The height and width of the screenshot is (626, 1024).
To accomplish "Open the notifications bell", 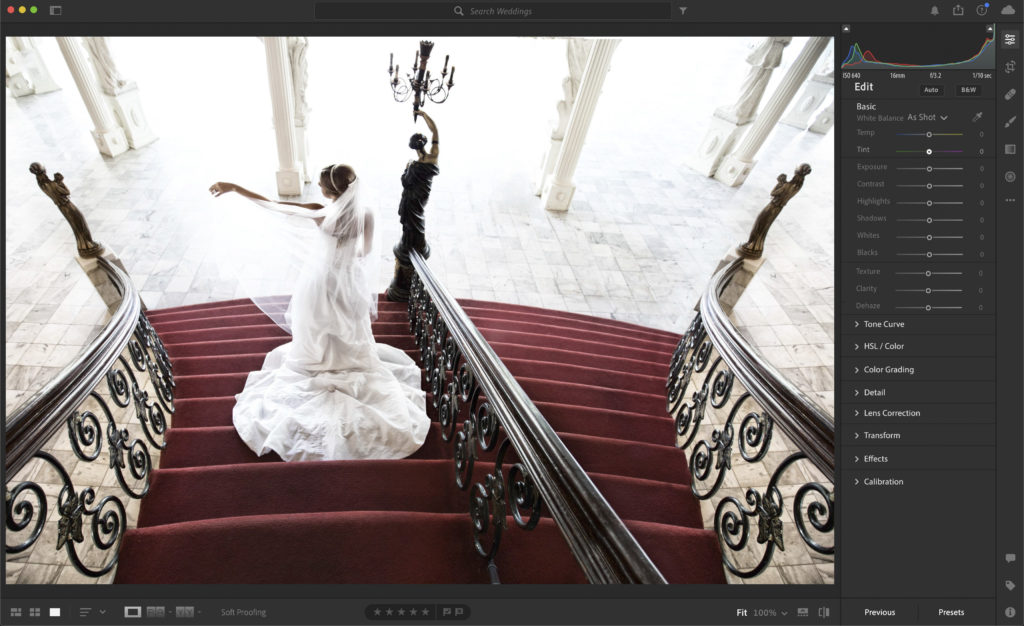I will pos(935,10).
